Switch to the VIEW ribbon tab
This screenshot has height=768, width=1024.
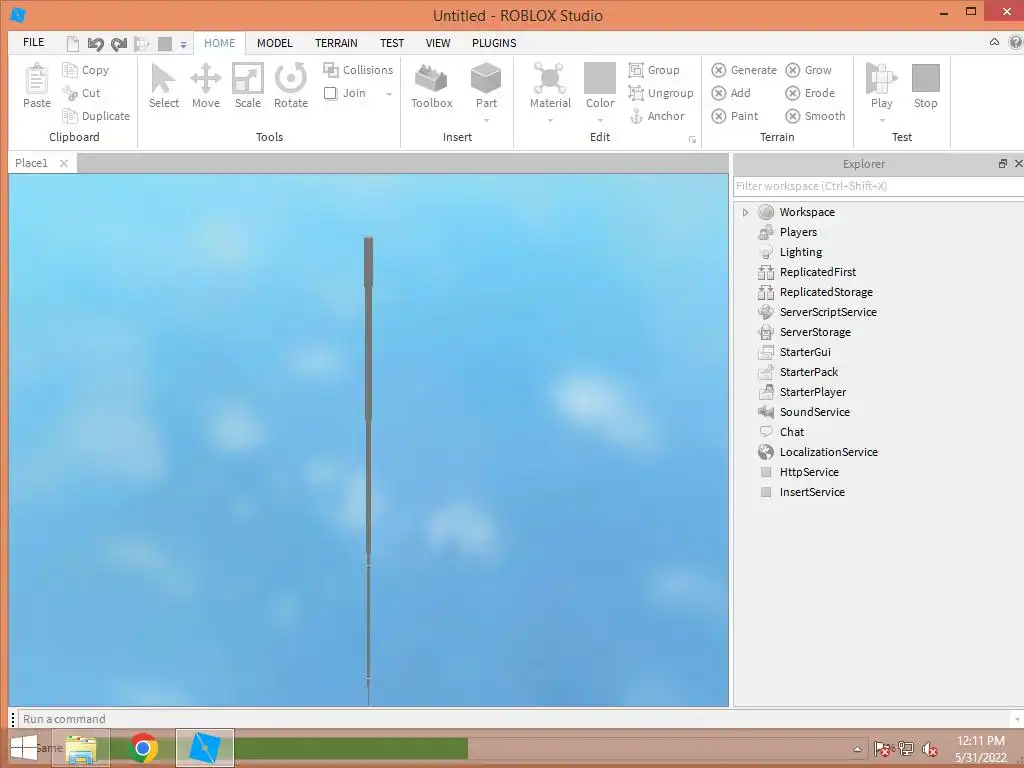tap(438, 43)
